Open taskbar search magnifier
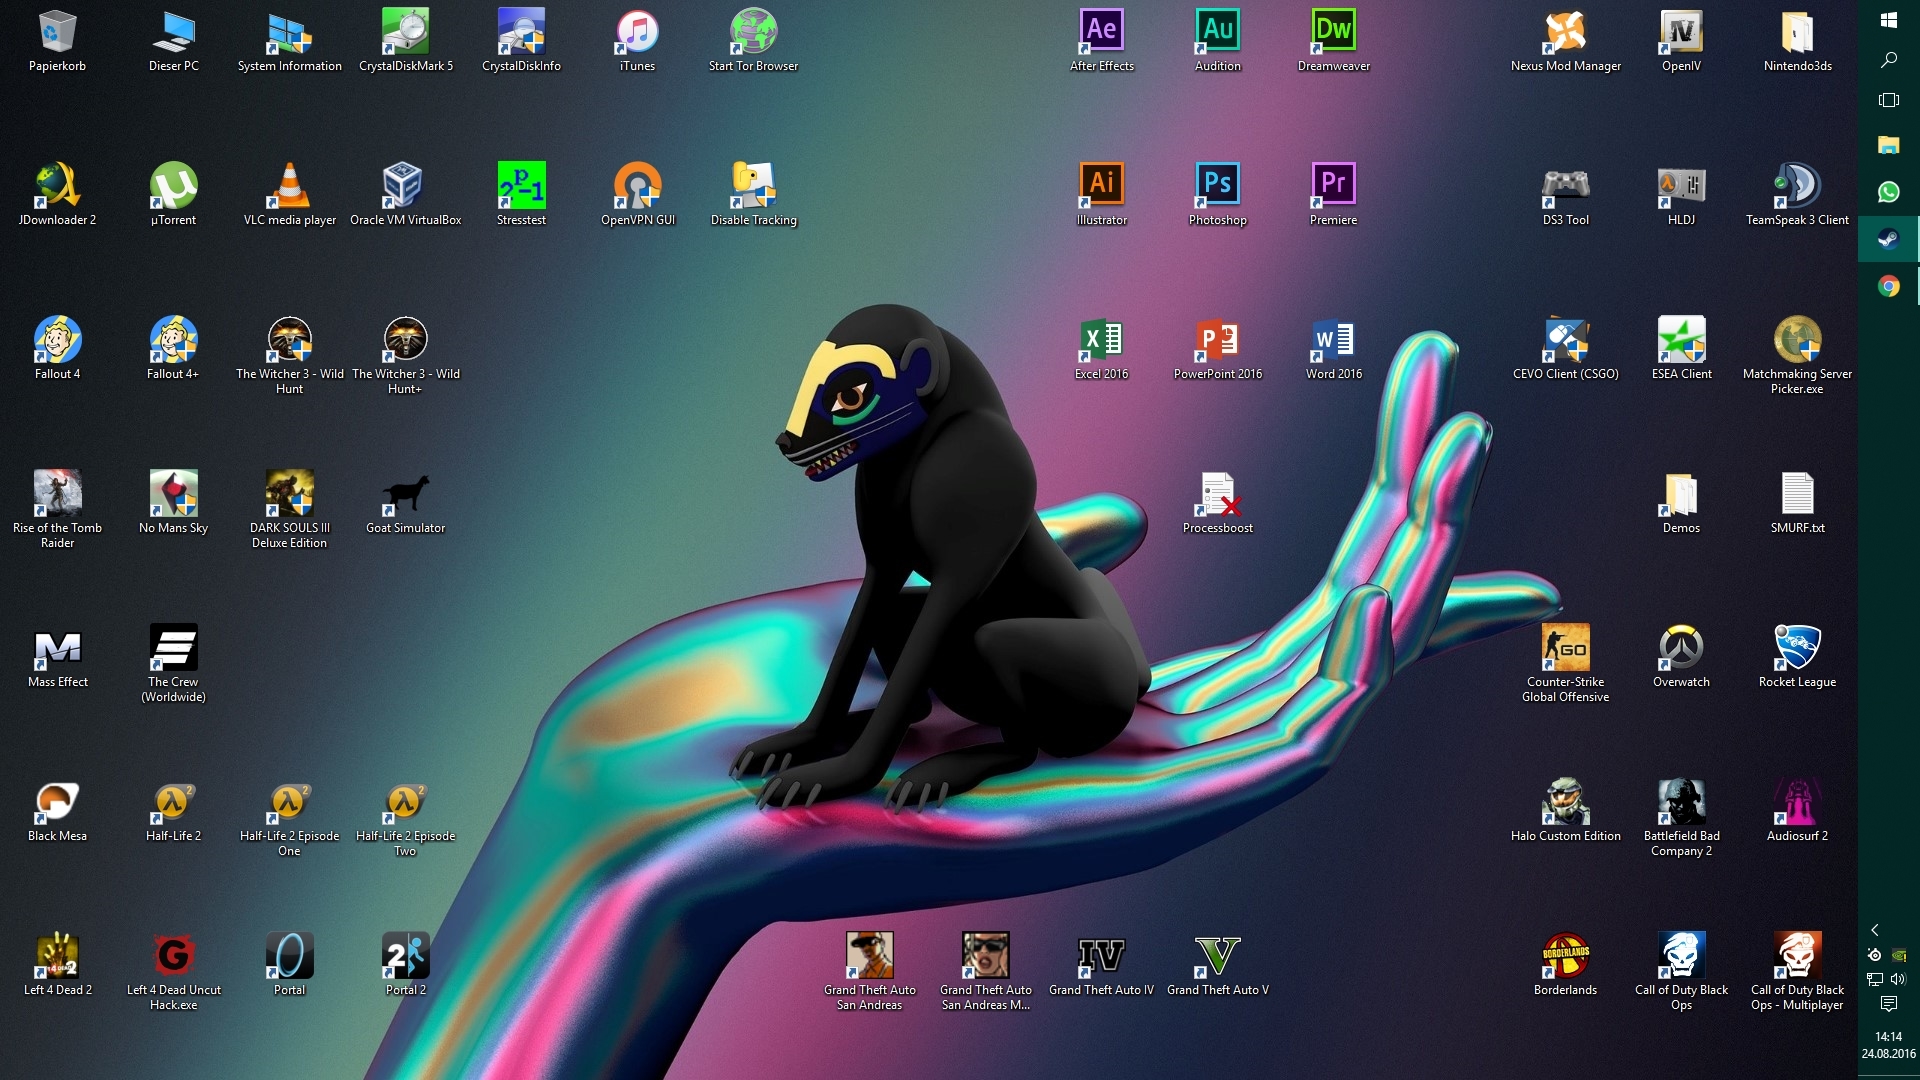The height and width of the screenshot is (1080, 1920). 1888,60
